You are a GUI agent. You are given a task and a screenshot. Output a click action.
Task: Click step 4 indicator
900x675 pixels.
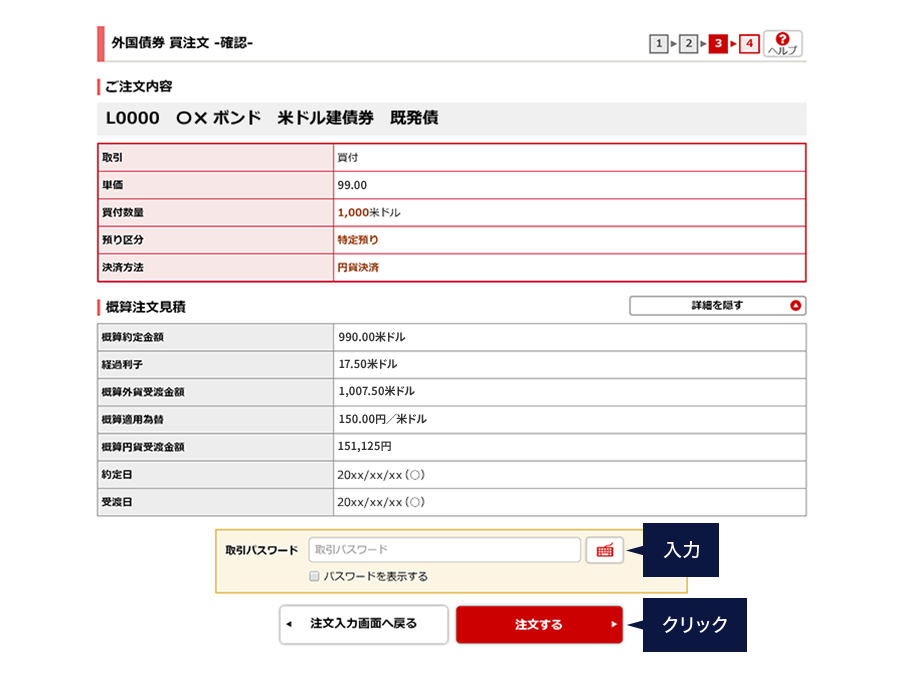(x=749, y=44)
